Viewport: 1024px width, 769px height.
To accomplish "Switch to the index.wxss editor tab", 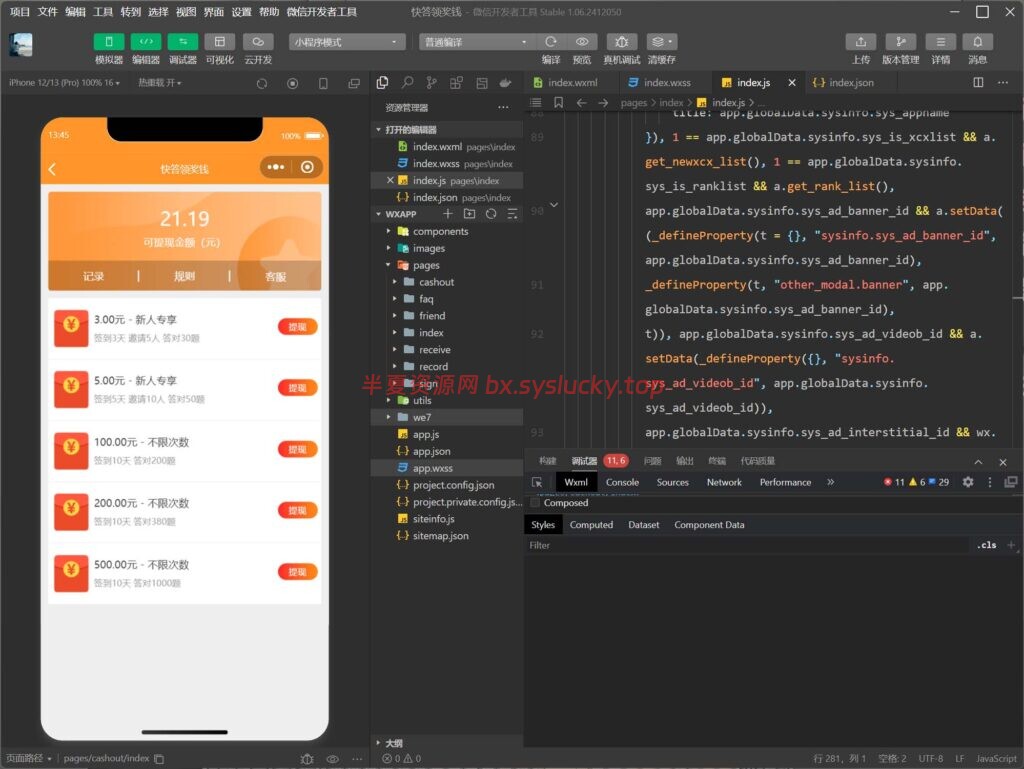I will pos(660,83).
